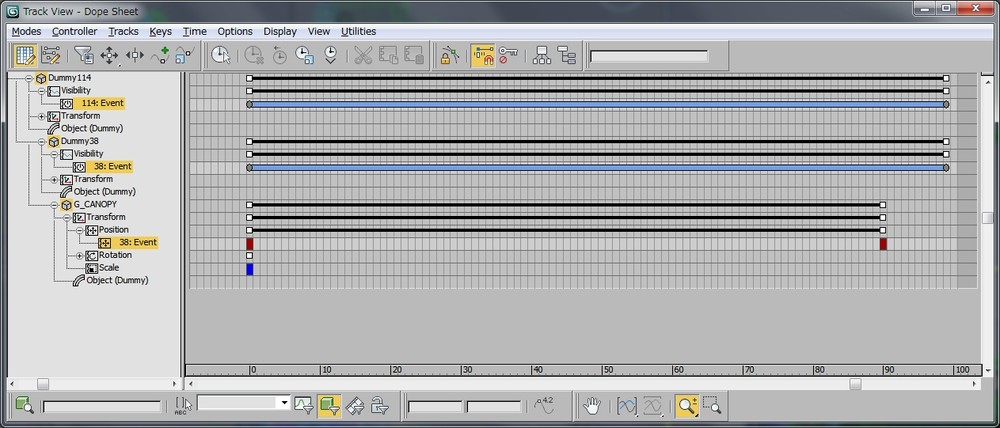Collapse Visibility under Dummy114
This screenshot has width=1000, height=428.
pyautogui.click(x=41, y=91)
